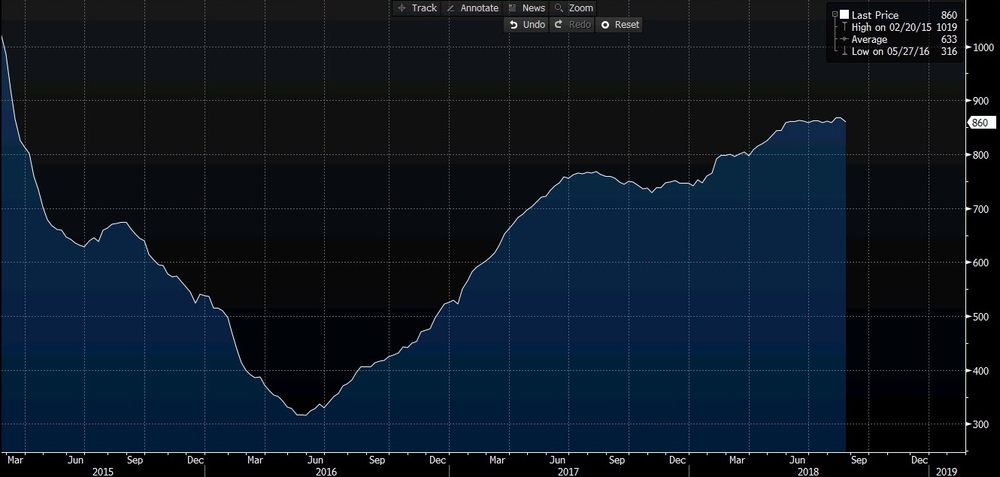Activate the Track crosshair tool
This screenshot has width=1000, height=477.
coord(417,8)
